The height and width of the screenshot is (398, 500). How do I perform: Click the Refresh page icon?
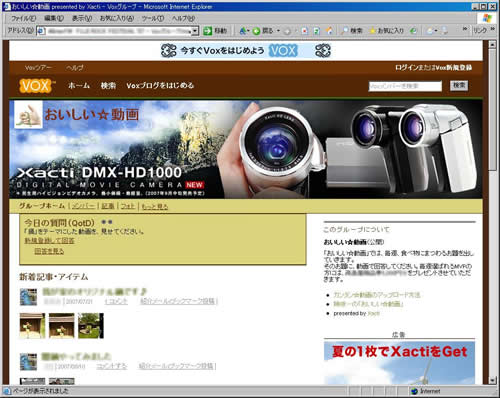317,31
